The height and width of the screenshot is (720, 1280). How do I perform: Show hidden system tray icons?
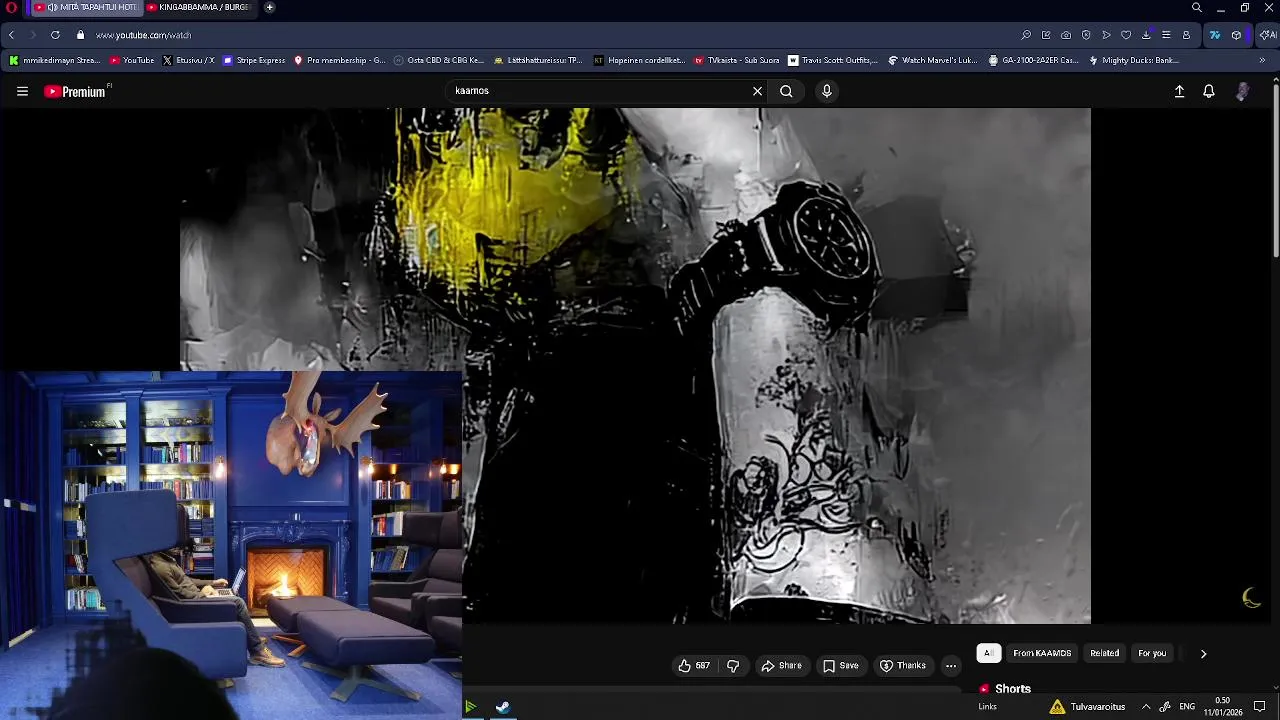click(x=1146, y=707)
